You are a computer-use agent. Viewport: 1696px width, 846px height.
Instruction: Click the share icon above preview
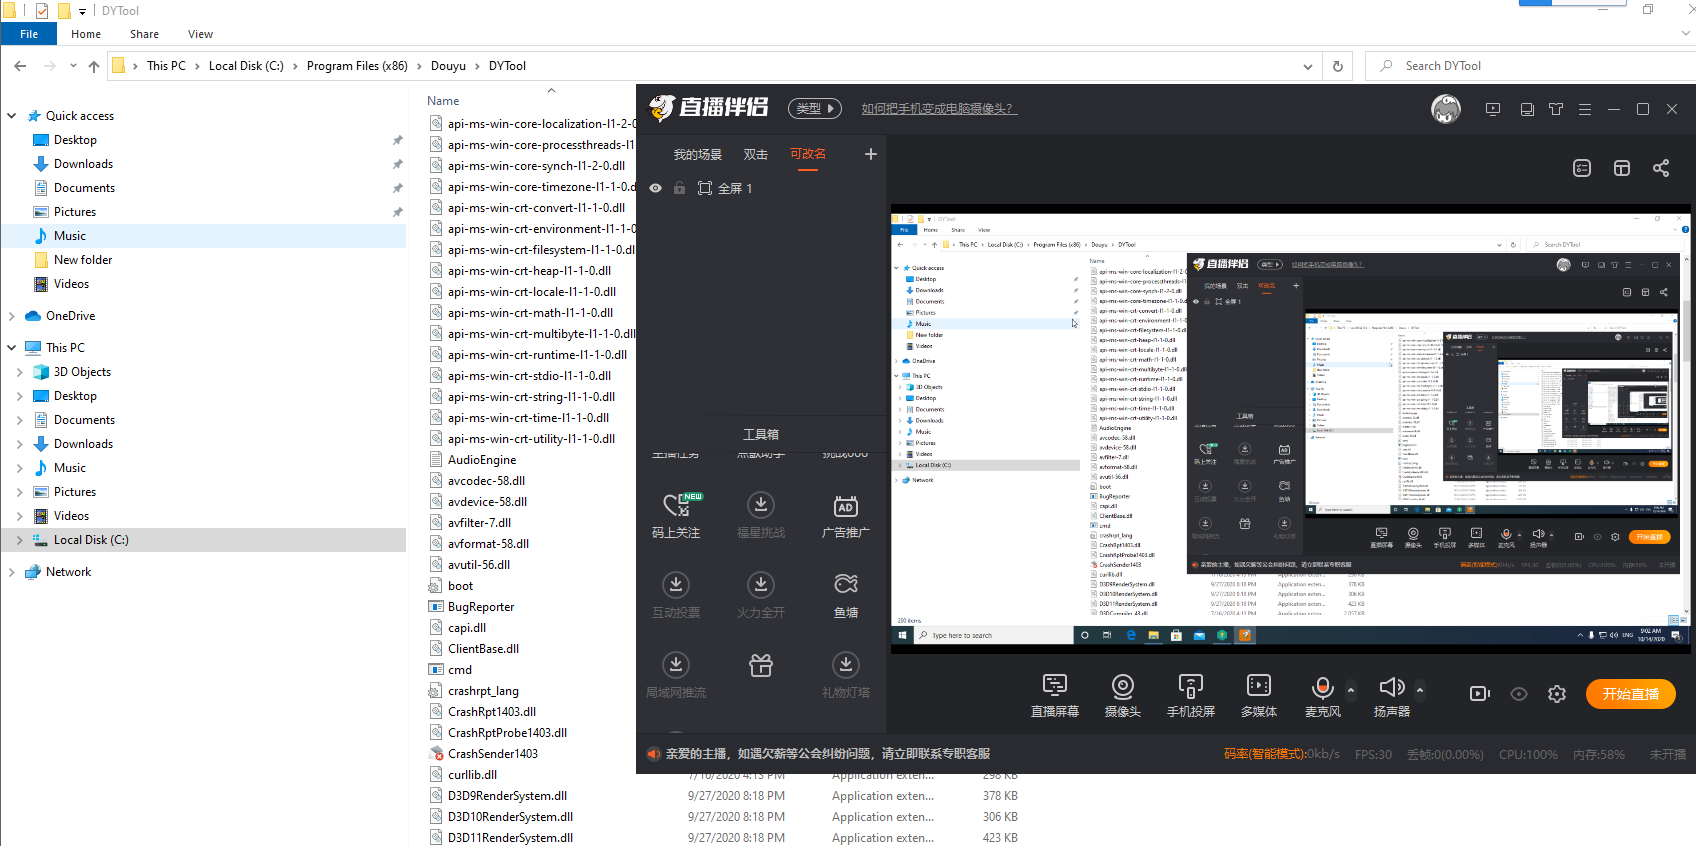coord(1661,168)
